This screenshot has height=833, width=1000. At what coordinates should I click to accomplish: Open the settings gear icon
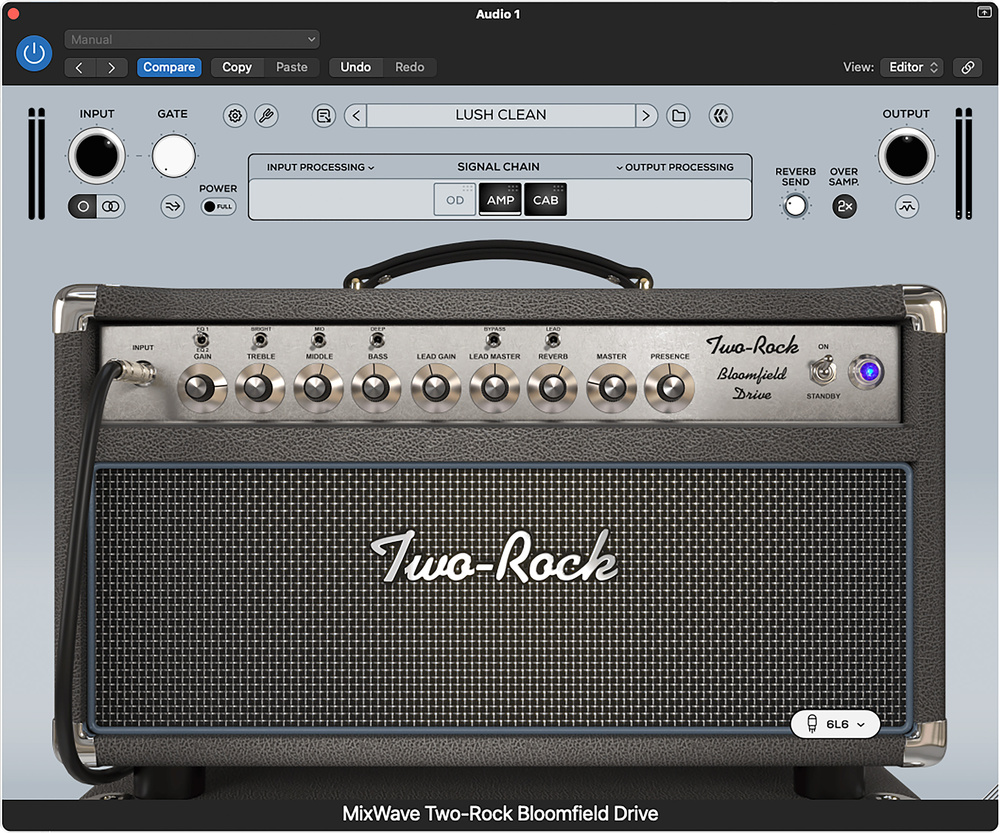coord(235,116)
